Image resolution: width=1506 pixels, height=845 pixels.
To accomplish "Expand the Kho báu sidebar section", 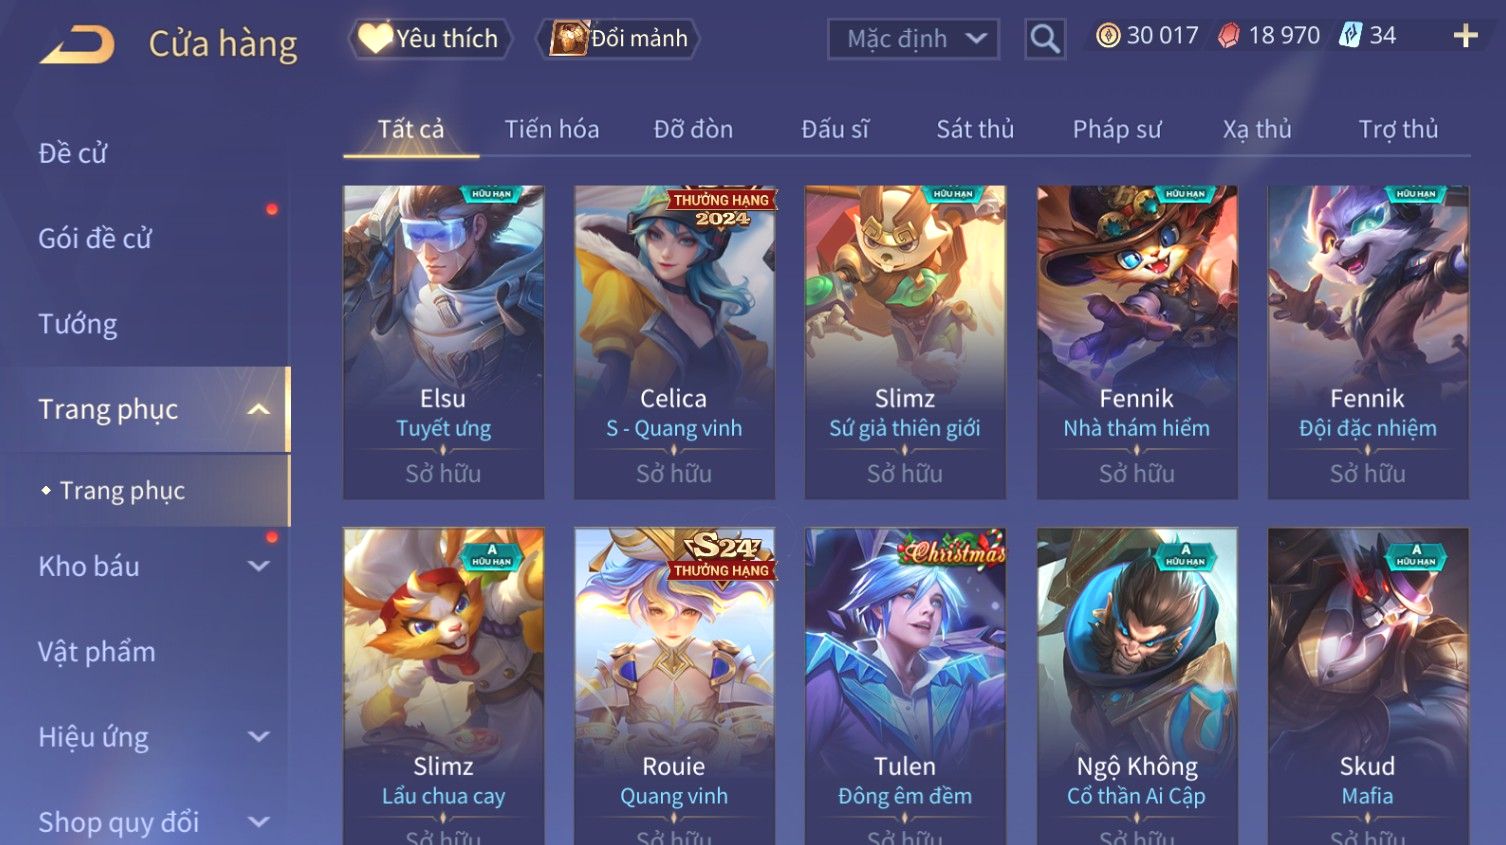I will pyautogui.click(x=259, y=566).
